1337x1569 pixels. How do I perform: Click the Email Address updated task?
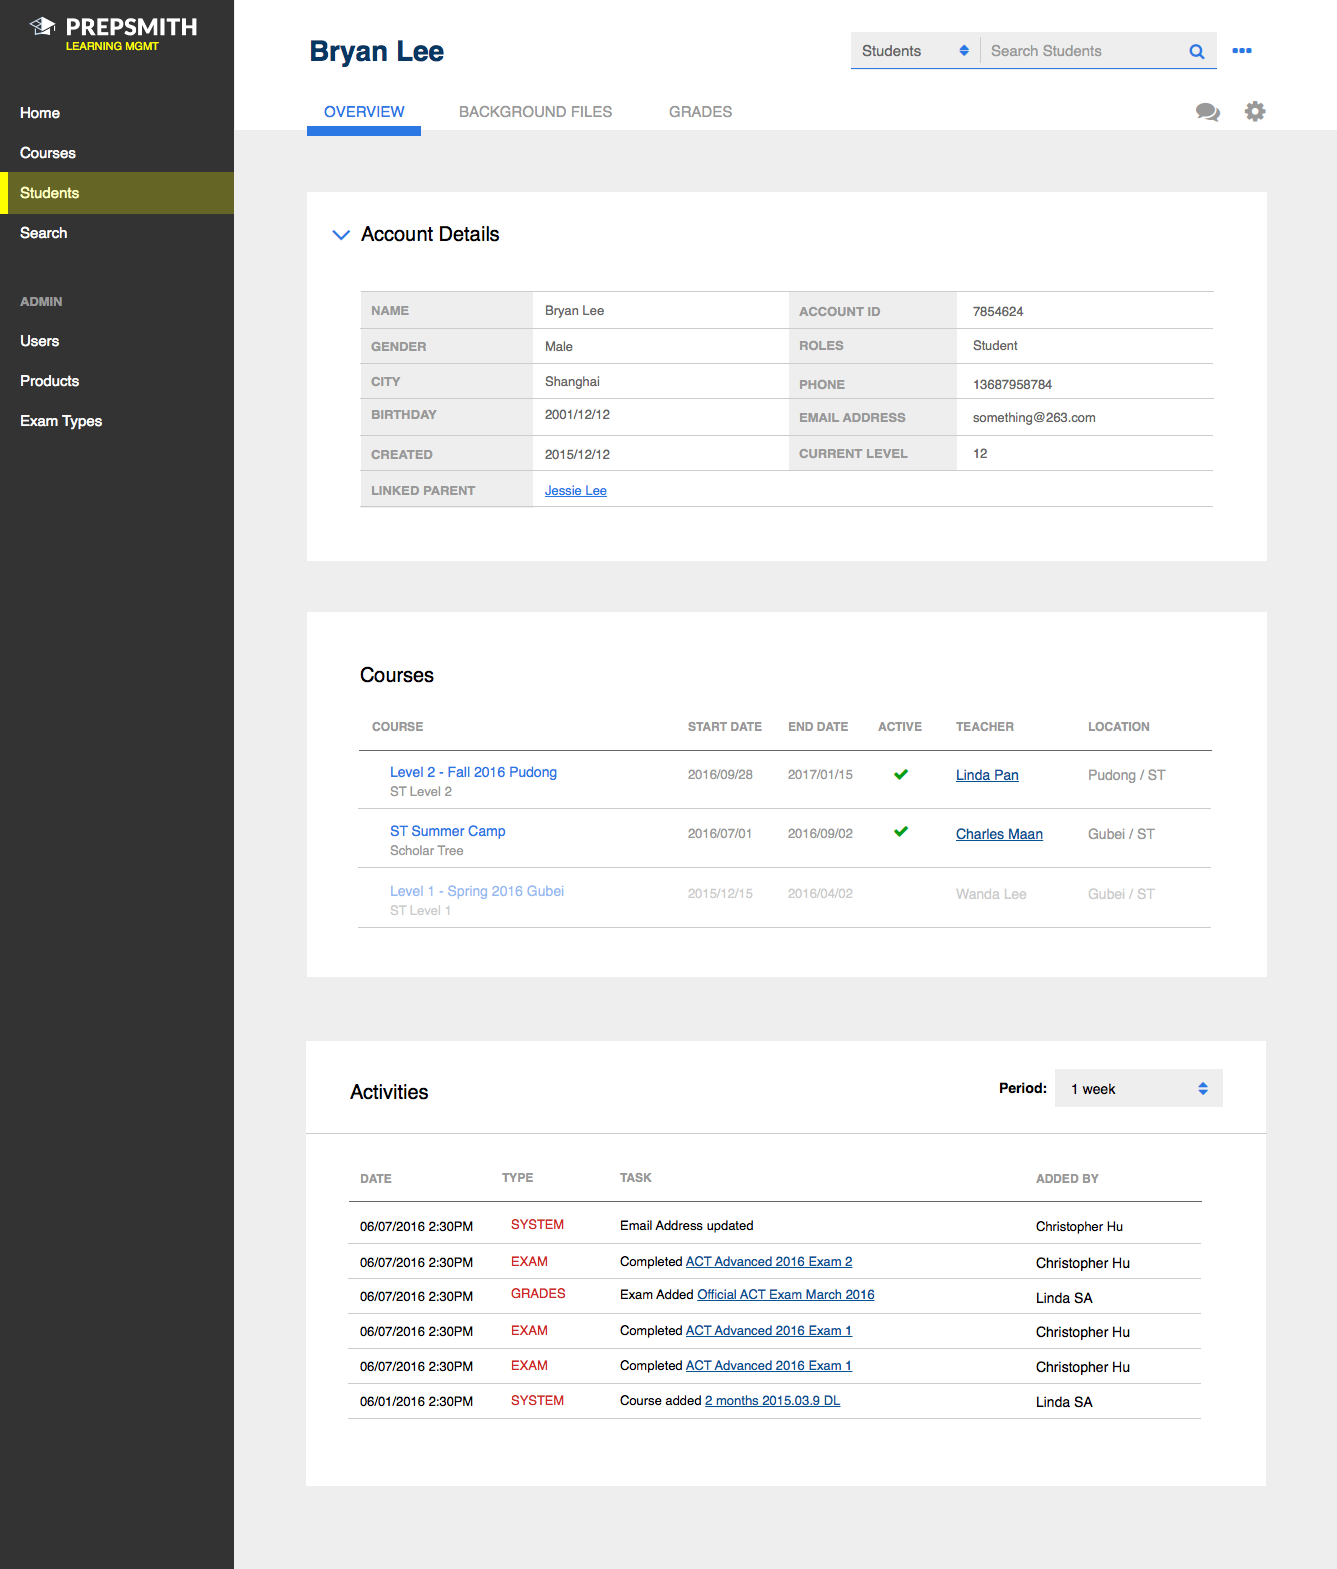point(687,1225)
